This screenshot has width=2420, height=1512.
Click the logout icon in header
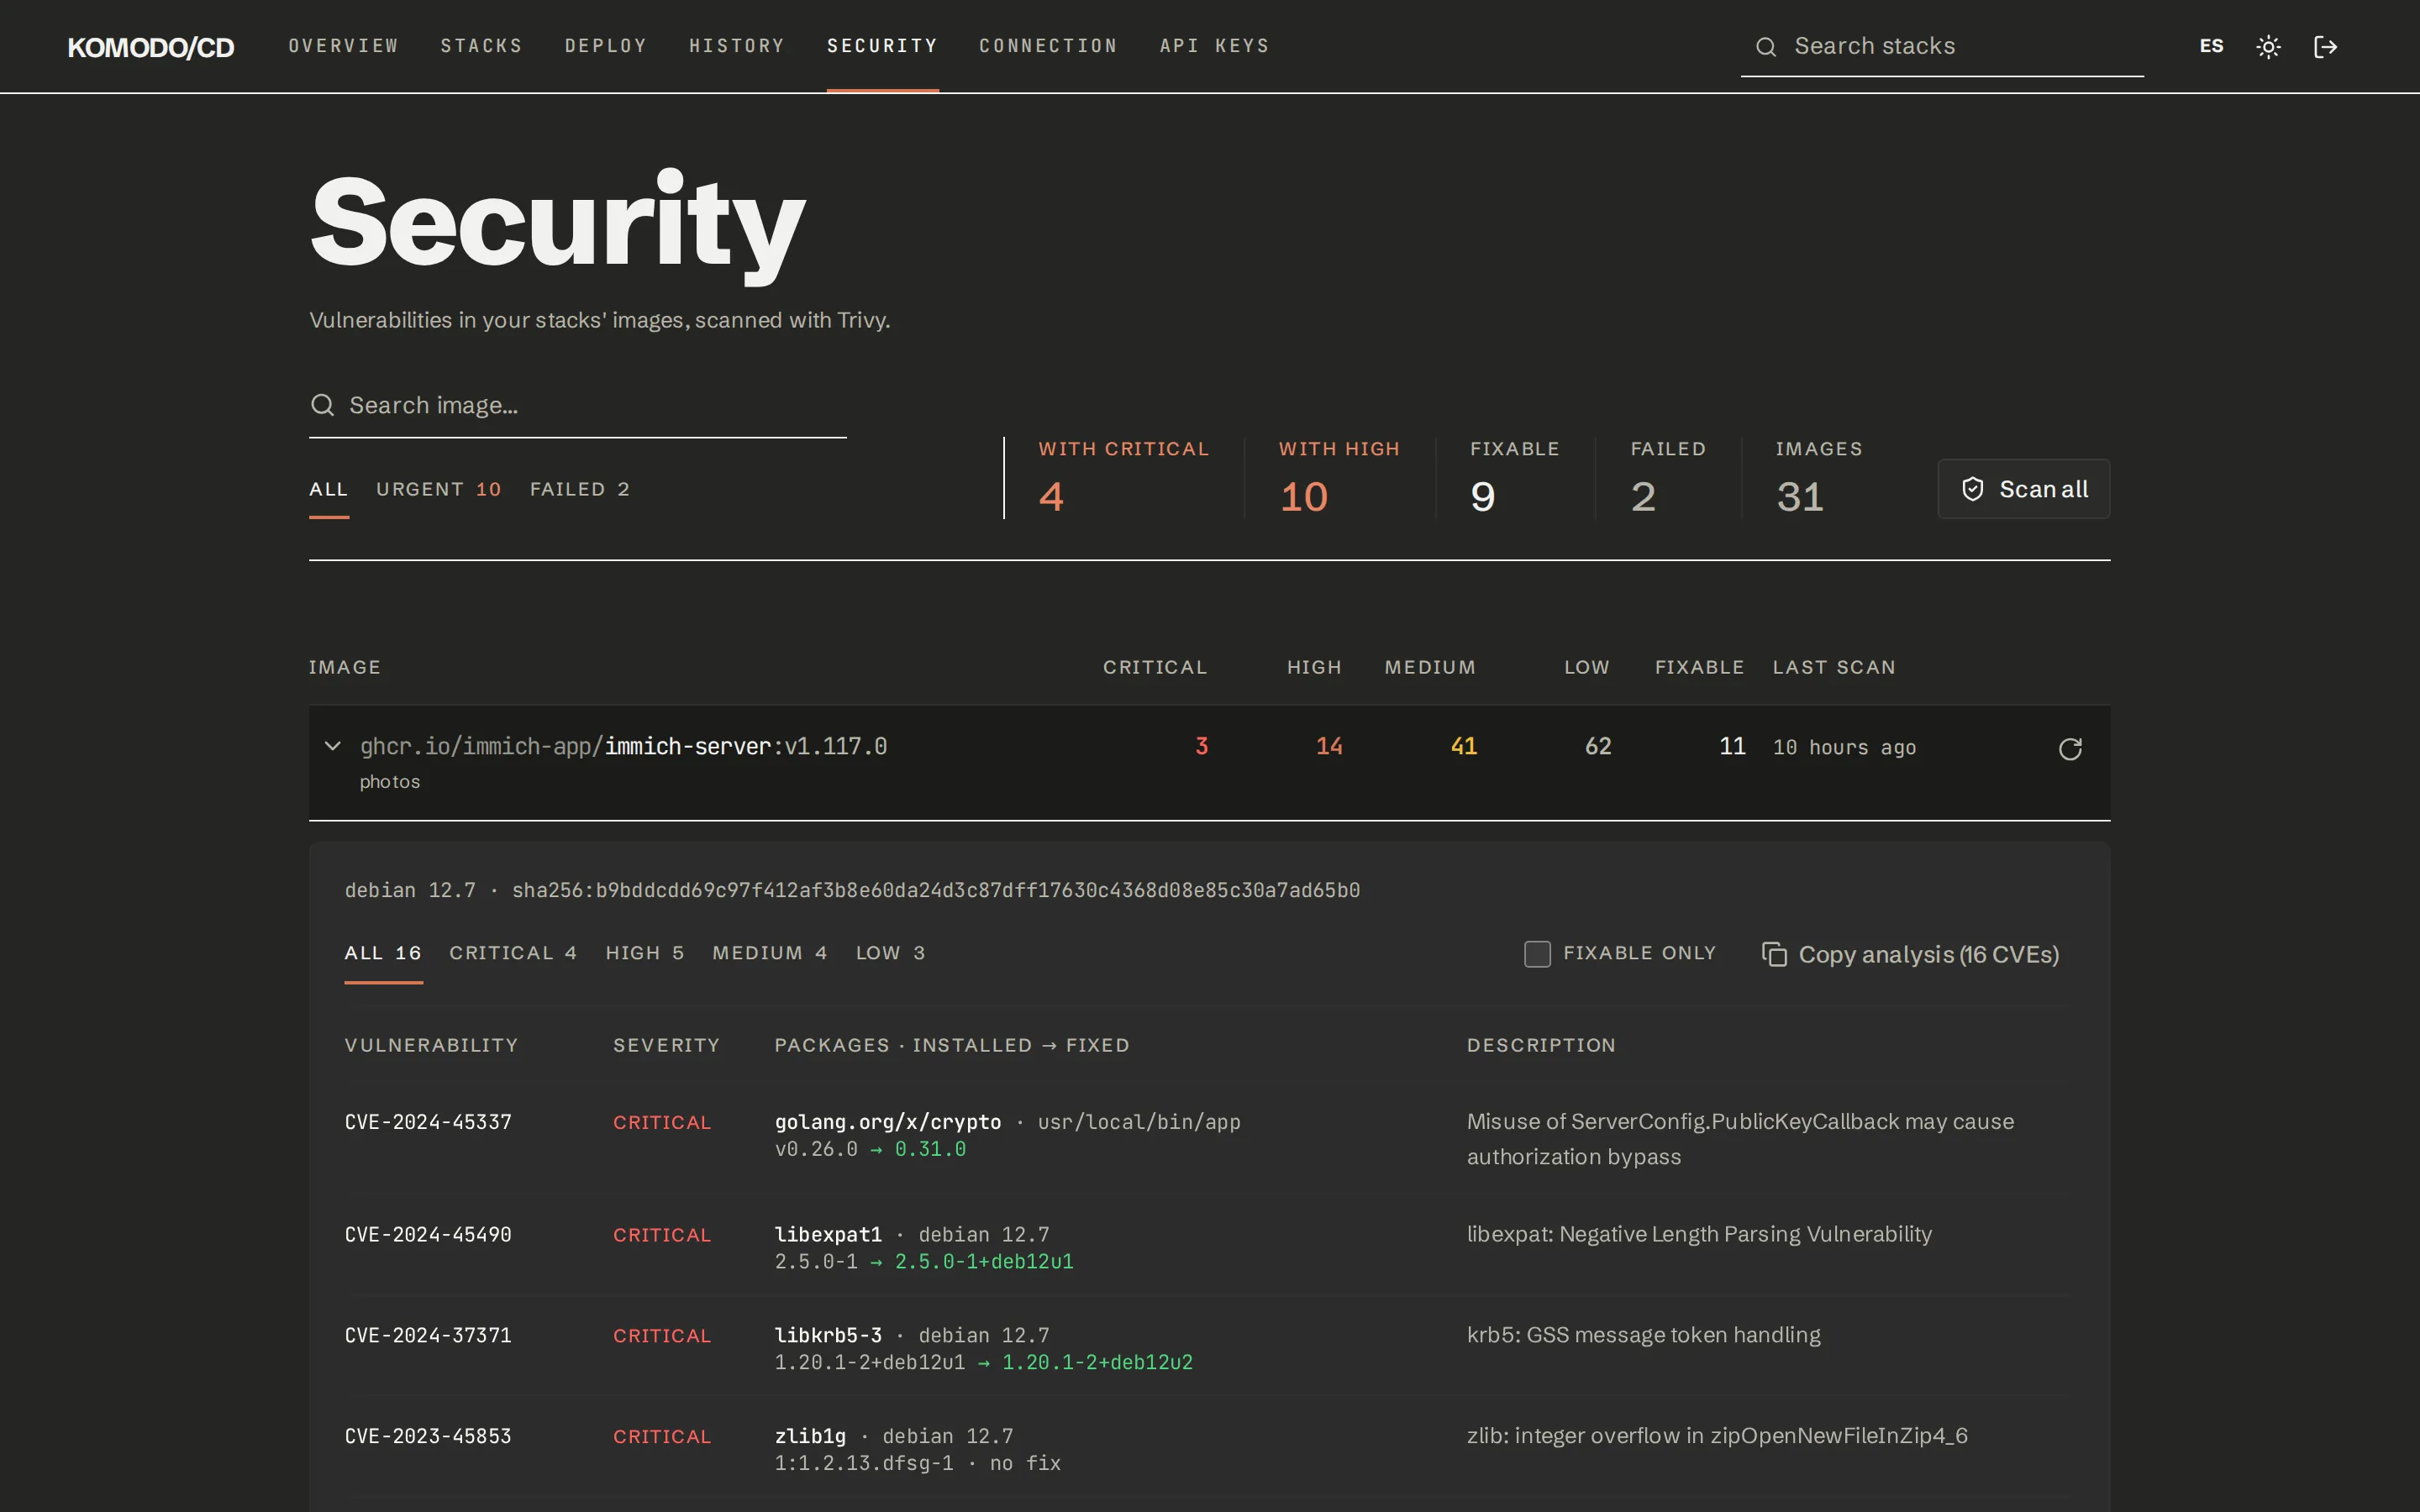click(2325, 47)
